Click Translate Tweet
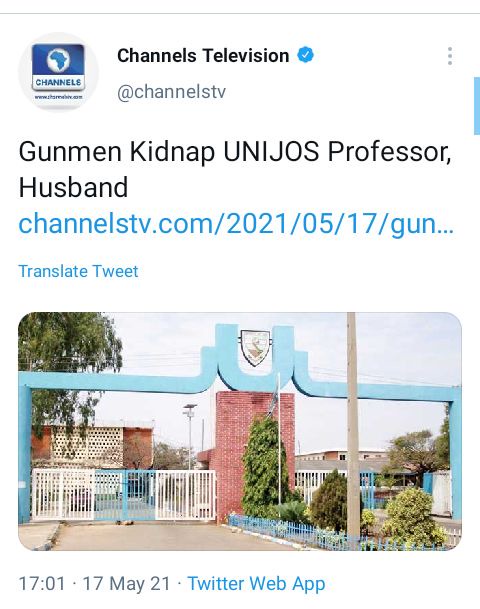 tap(78, 271)
